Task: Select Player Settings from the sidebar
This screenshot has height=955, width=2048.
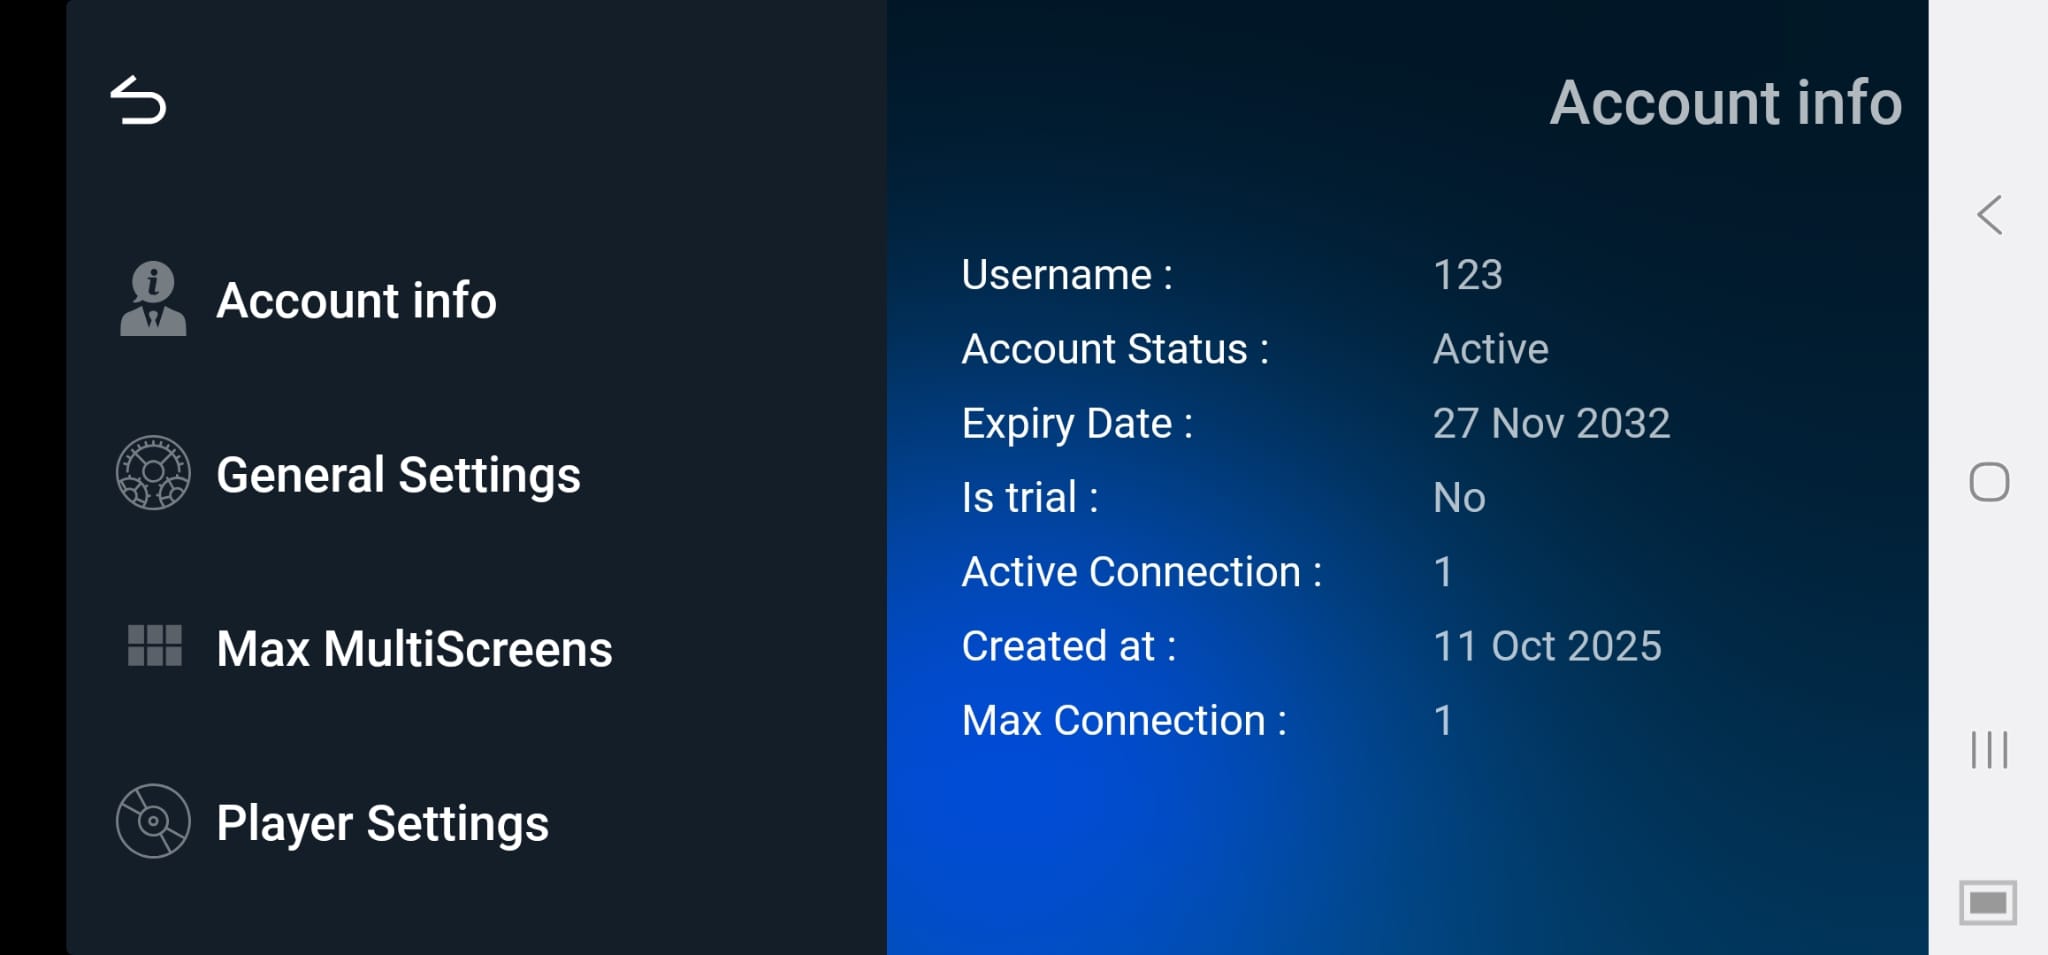Action: (x=382, y=823)
